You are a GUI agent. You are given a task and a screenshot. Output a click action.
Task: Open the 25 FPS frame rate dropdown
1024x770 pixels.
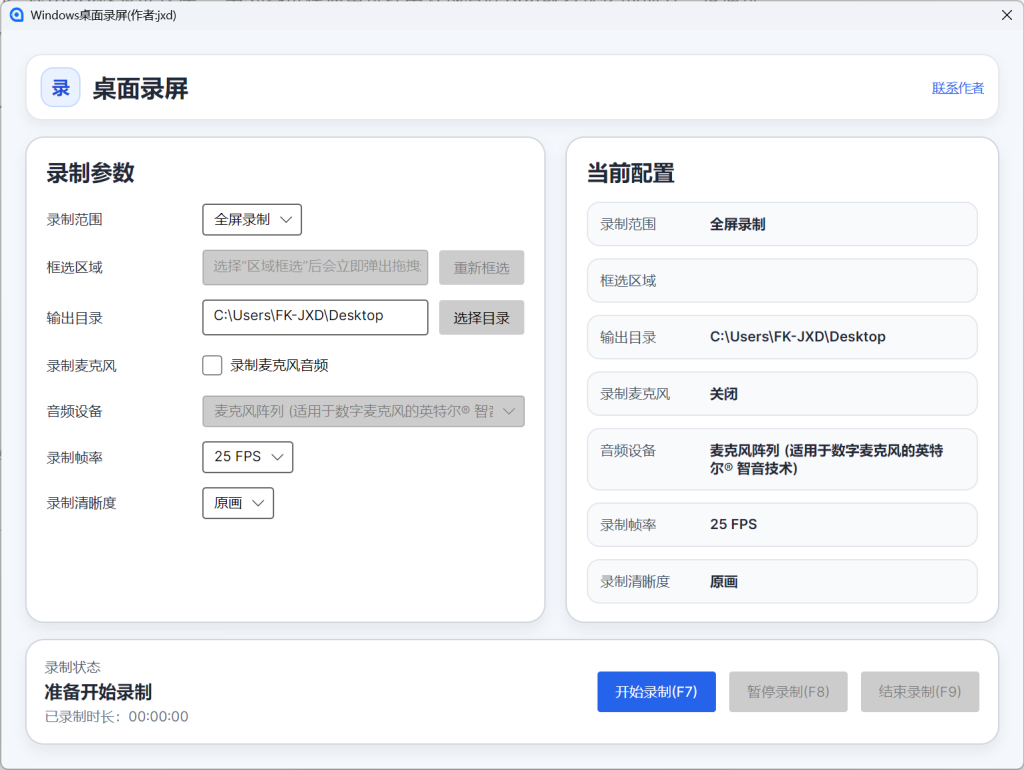[x=248, y=457]
